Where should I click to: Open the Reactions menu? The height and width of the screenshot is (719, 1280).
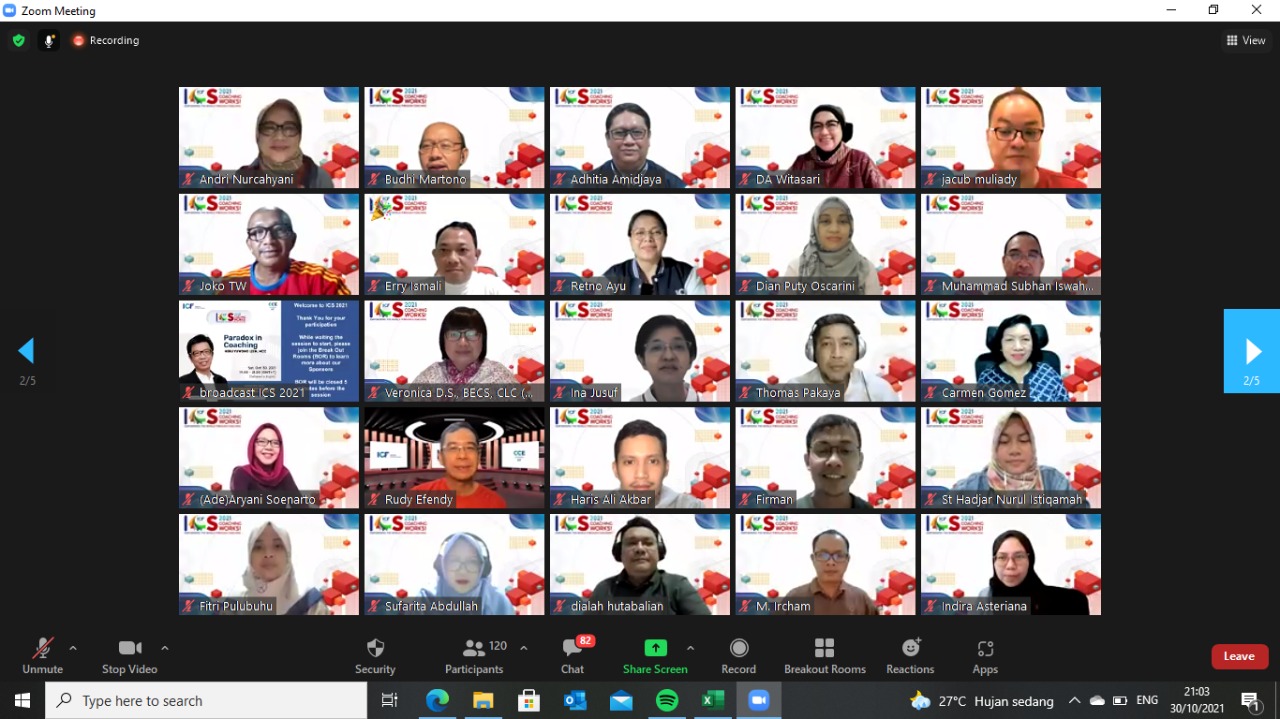click(910, 656)
